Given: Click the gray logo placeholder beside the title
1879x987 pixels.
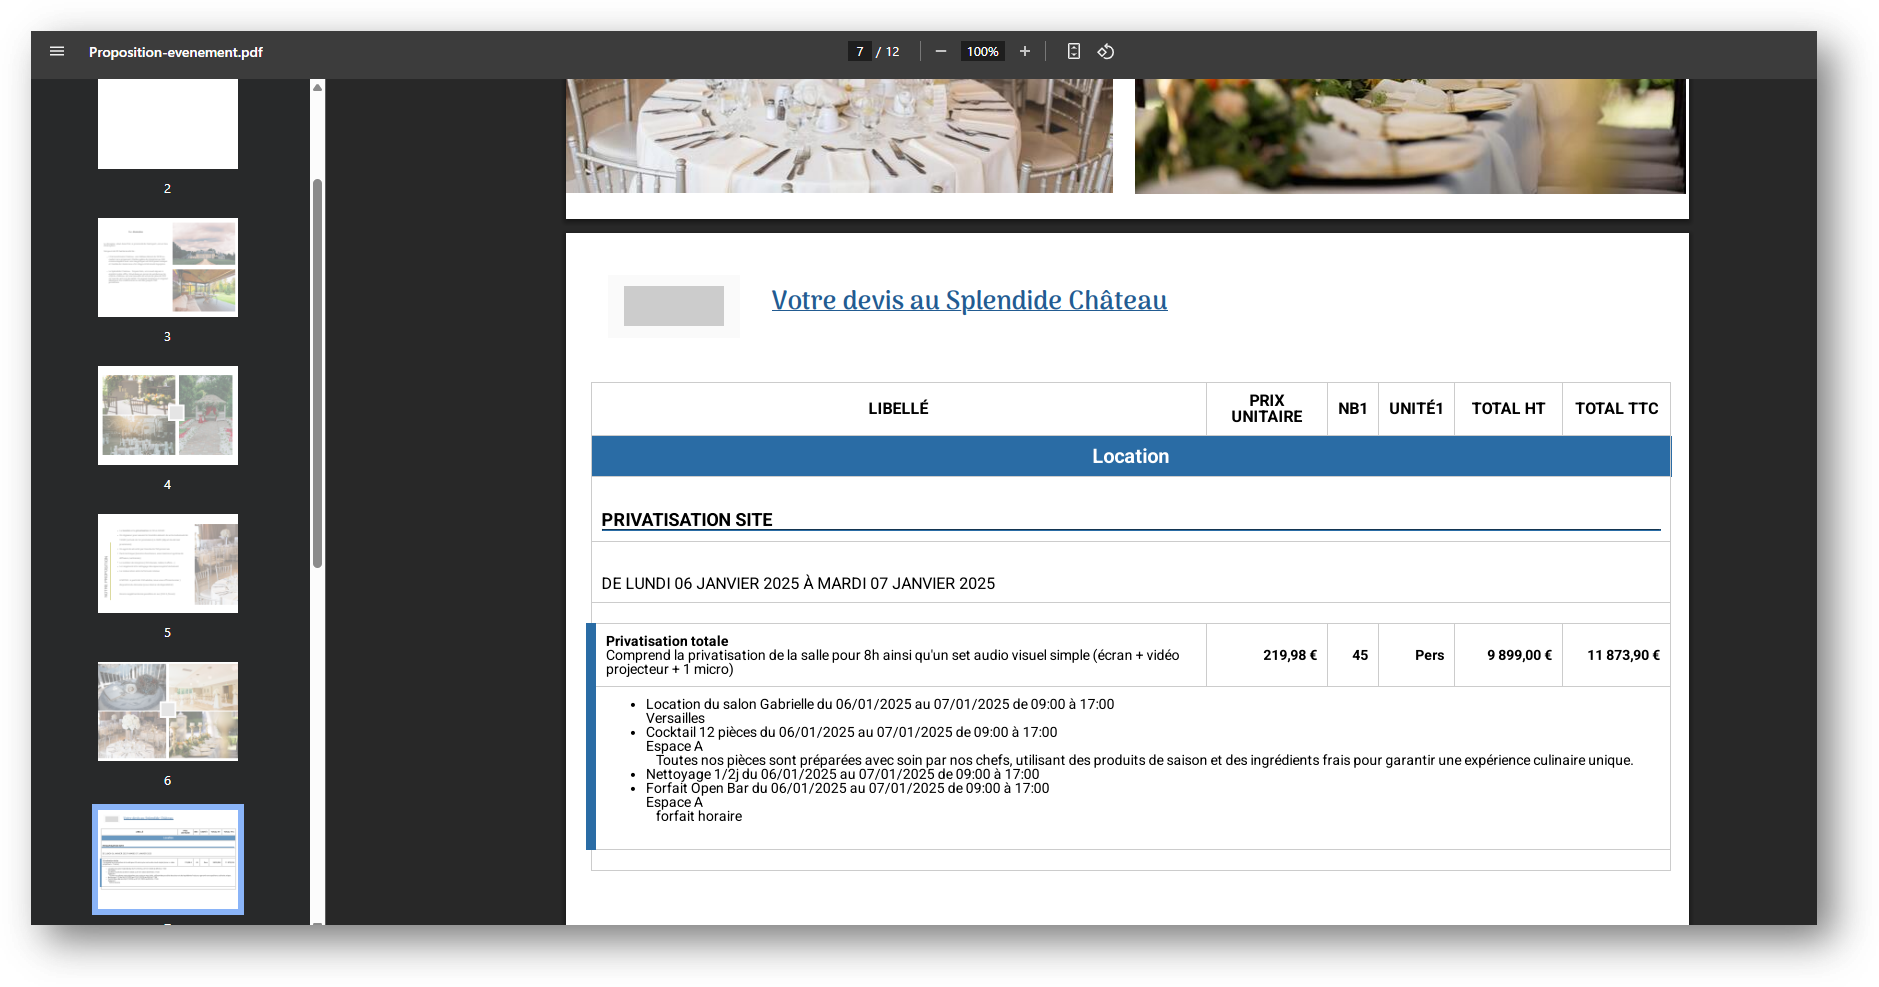Looking at the screenshot, I should coord(673,306).
